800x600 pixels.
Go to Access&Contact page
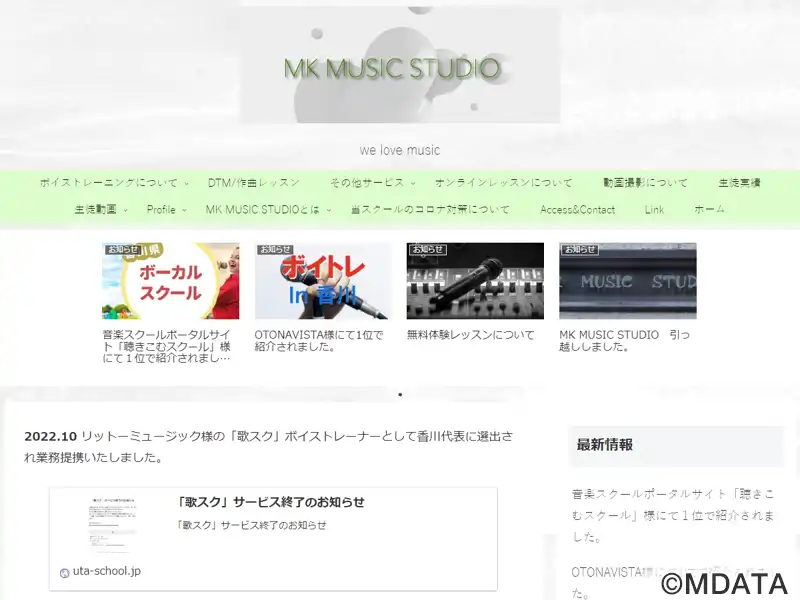coord(578,209)
